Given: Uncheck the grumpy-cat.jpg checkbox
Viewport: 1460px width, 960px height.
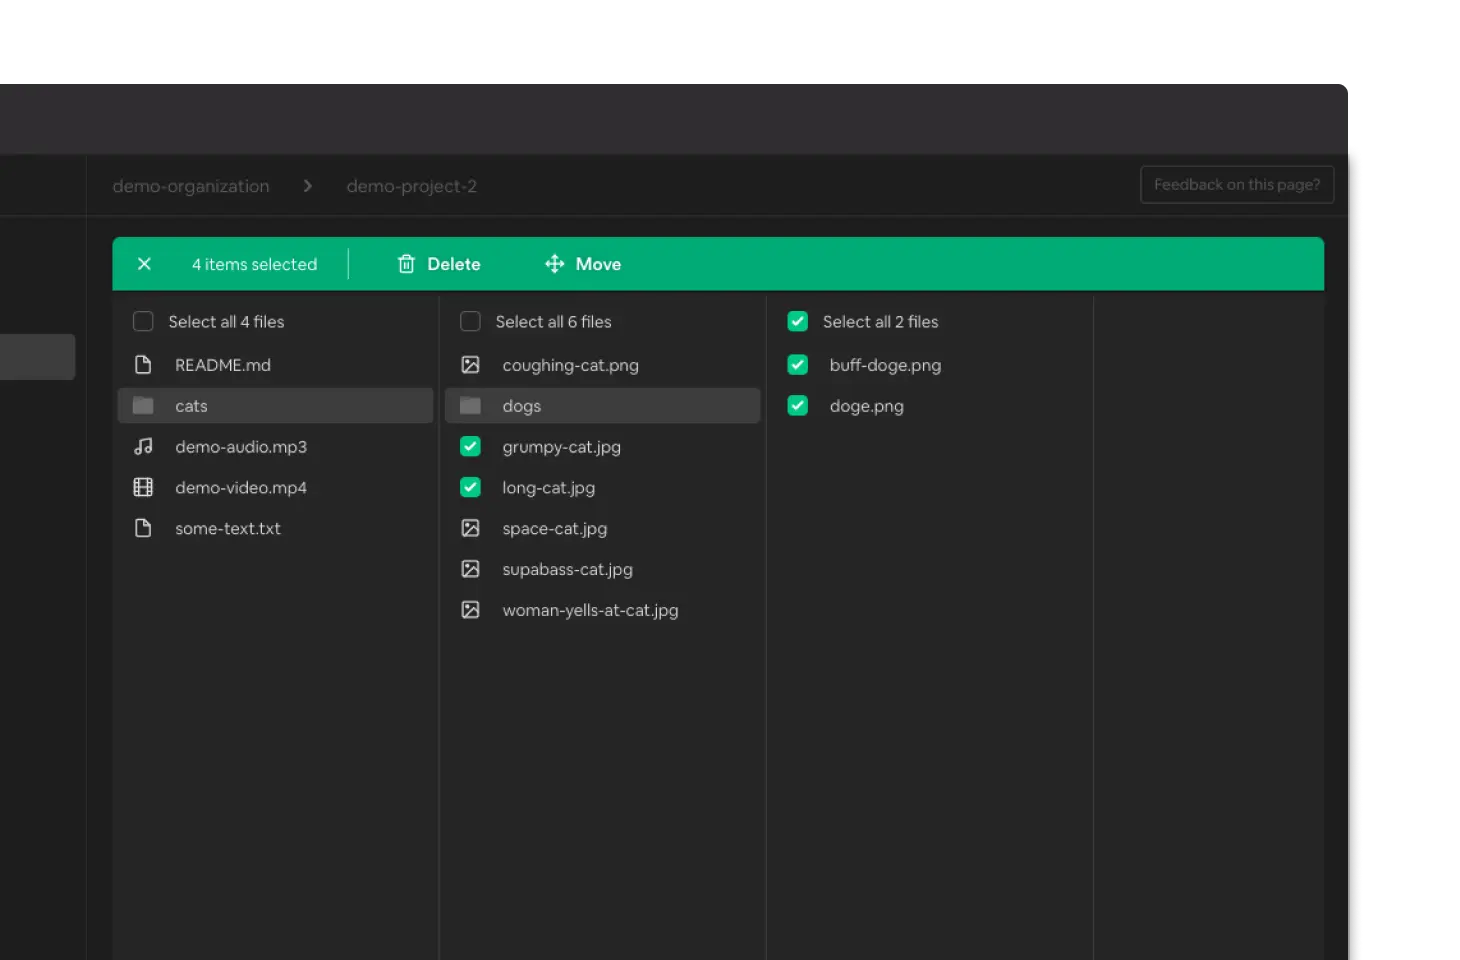Looking at the screenshot, I should click(470, 447).
